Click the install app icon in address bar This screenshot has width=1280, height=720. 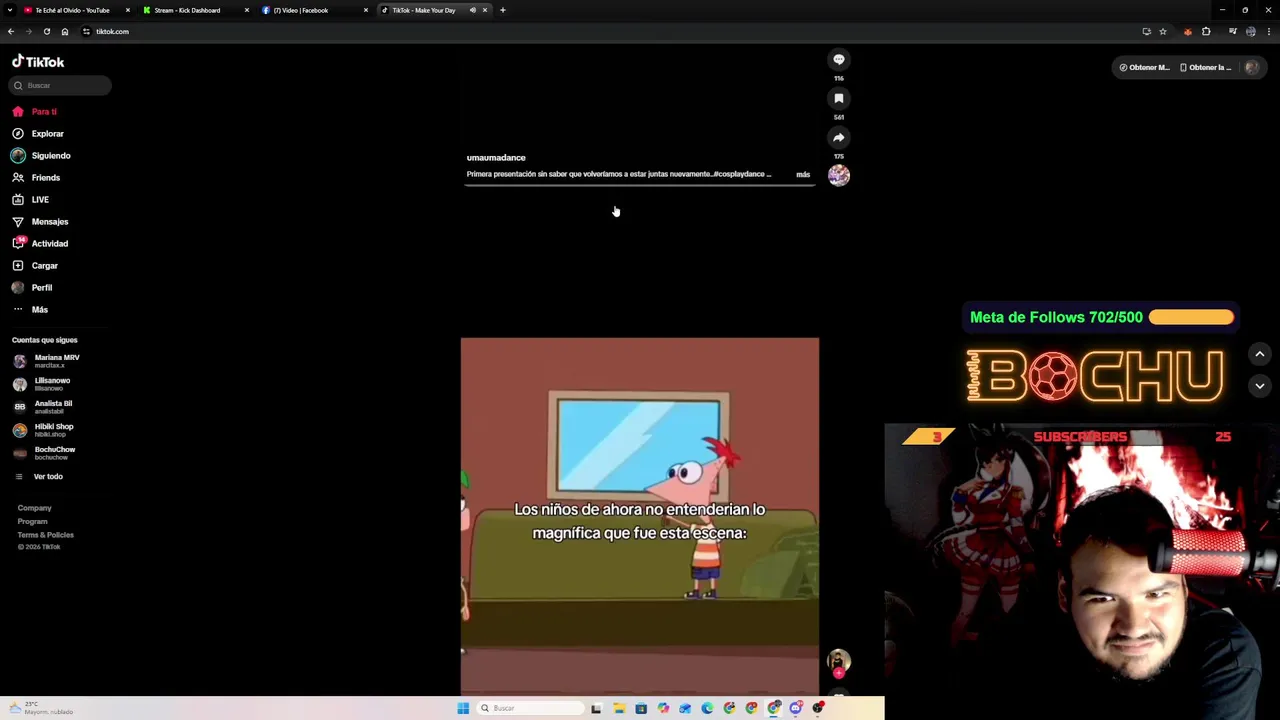pyautogui.click(x=1146, y=31)
